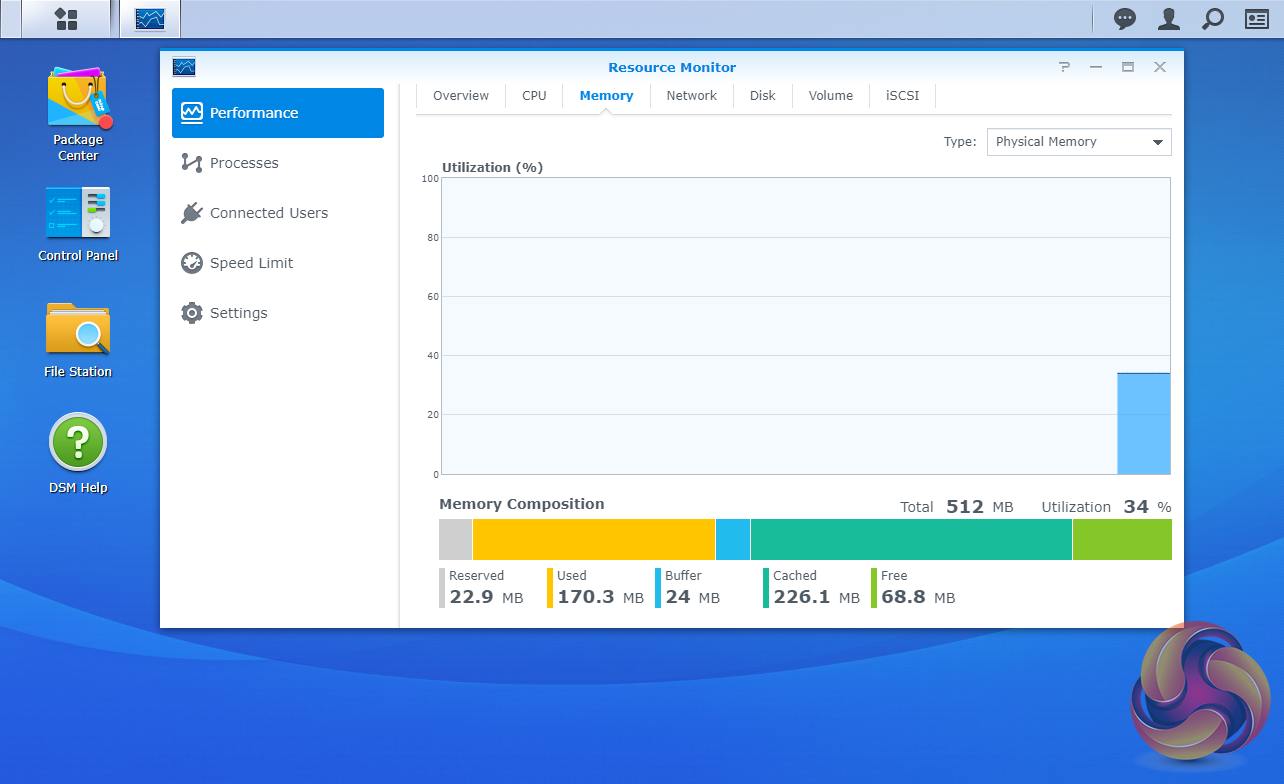
Task: Go to Processes in the sidebar
Action: 244,163
